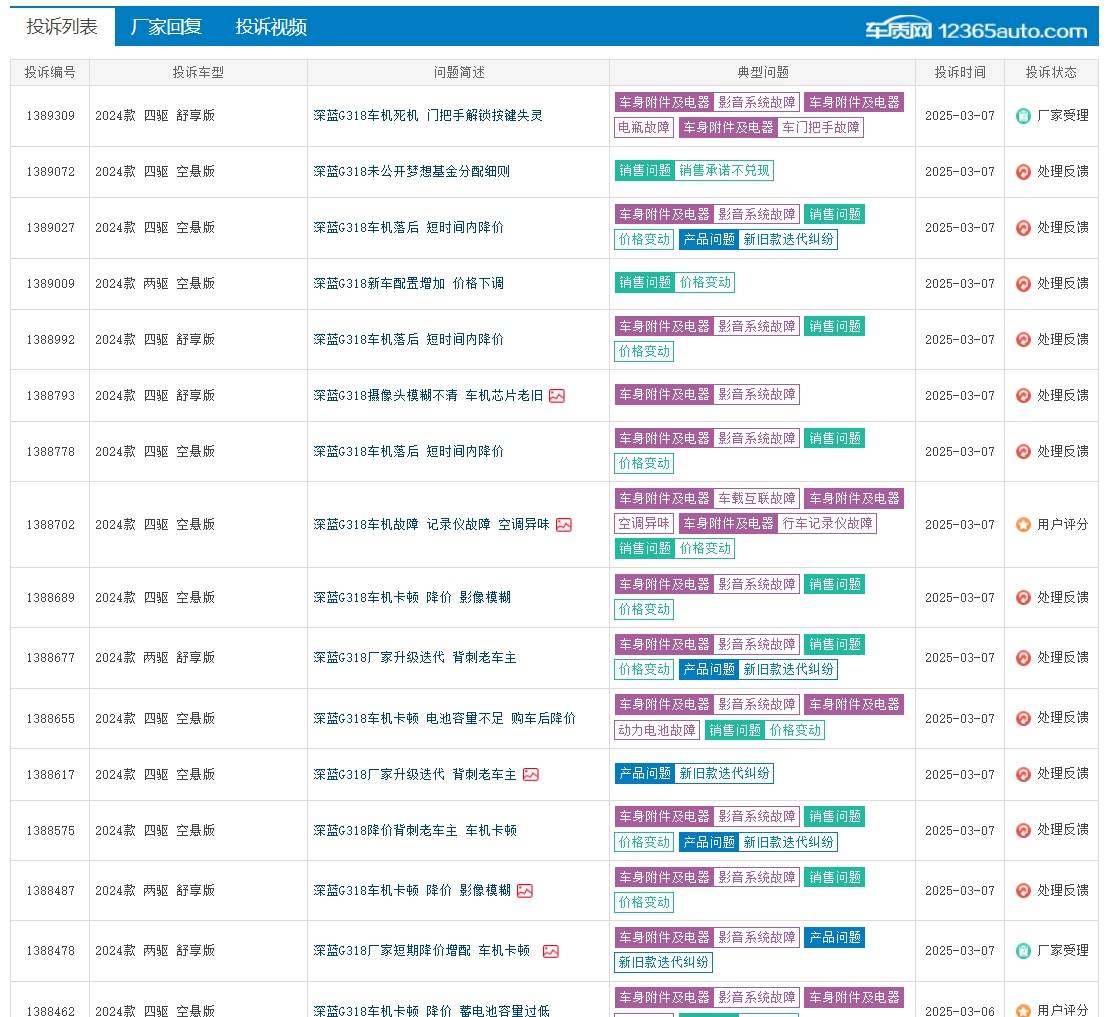Open the 车质网 12365auto.com logo

click(976, 30)
